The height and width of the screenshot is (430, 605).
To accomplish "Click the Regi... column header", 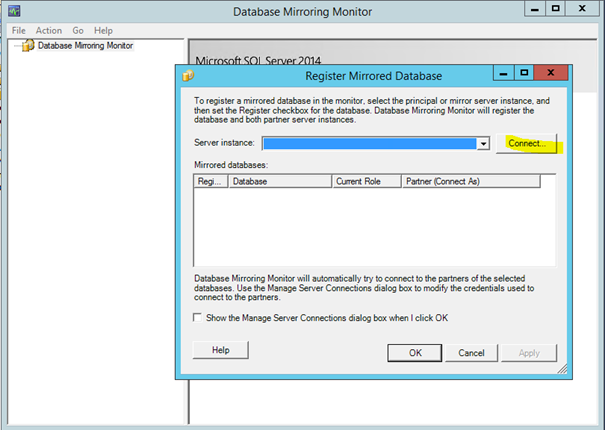I will 210,182.
